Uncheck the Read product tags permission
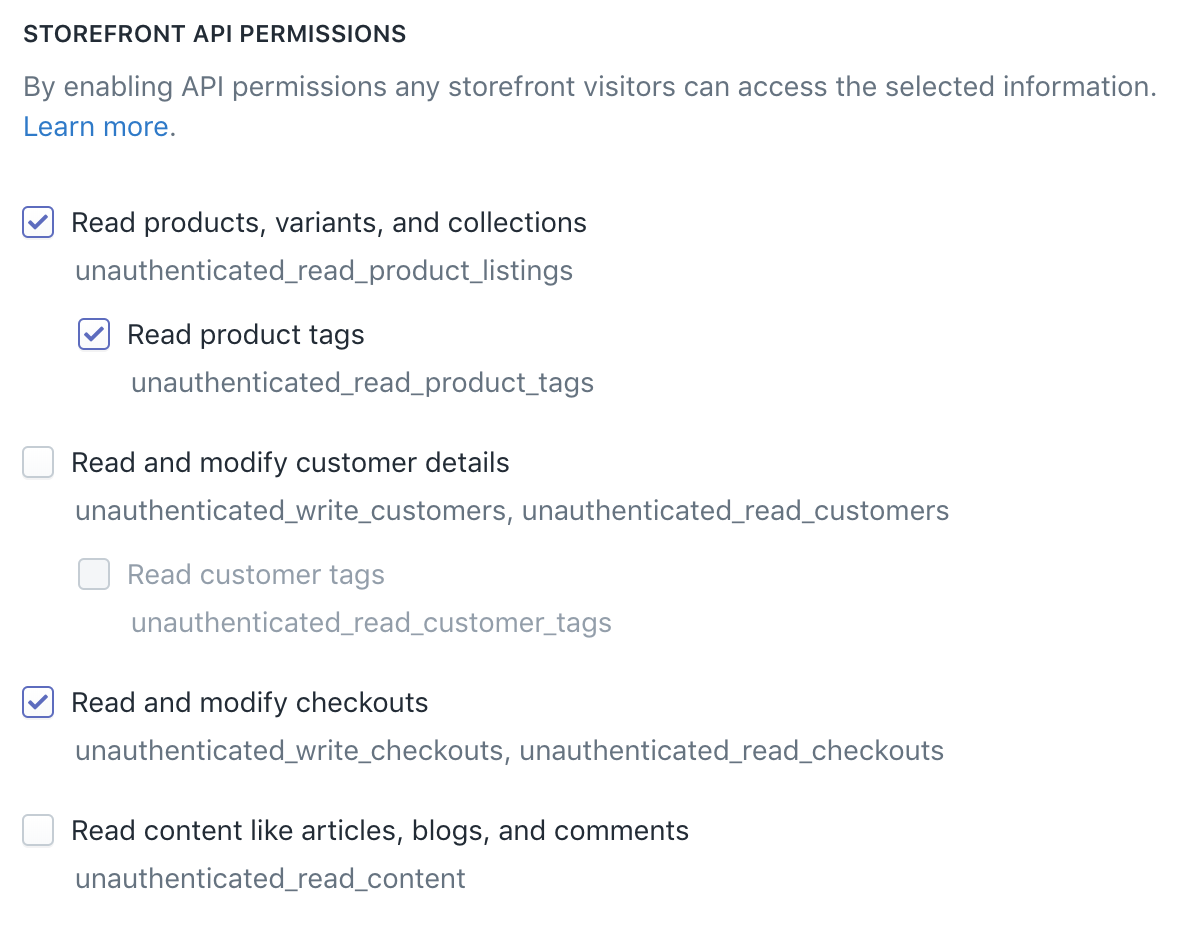This screenshot has width=1192, height=926. [93, 334]
